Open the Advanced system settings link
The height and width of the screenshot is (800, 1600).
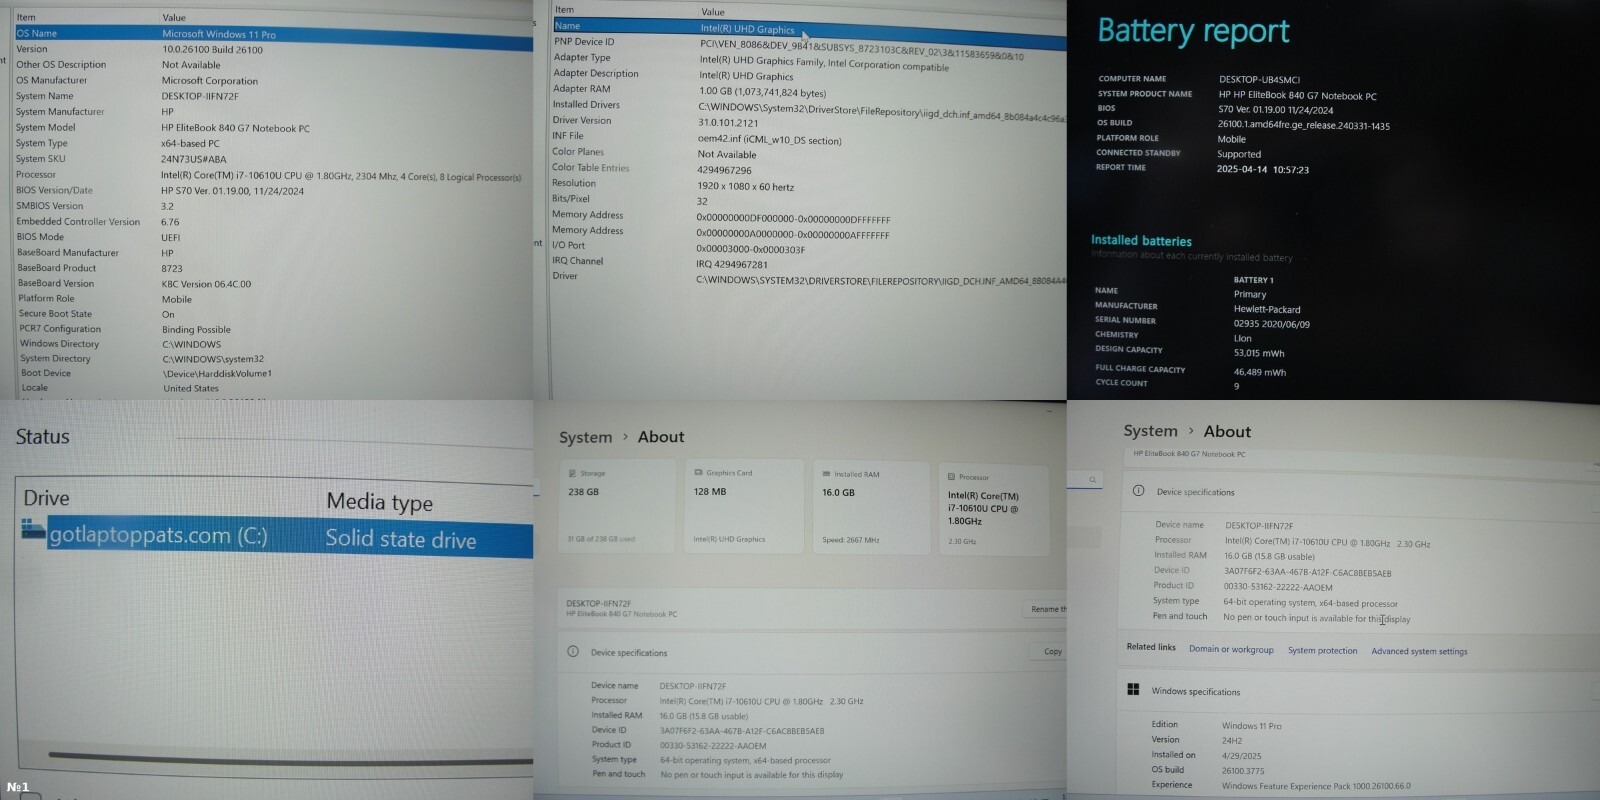pos(1419,651)
